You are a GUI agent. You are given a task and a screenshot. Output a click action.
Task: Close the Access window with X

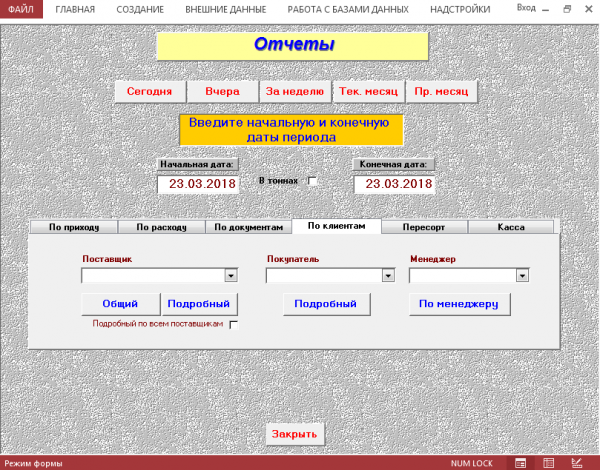tap(589, 9)
